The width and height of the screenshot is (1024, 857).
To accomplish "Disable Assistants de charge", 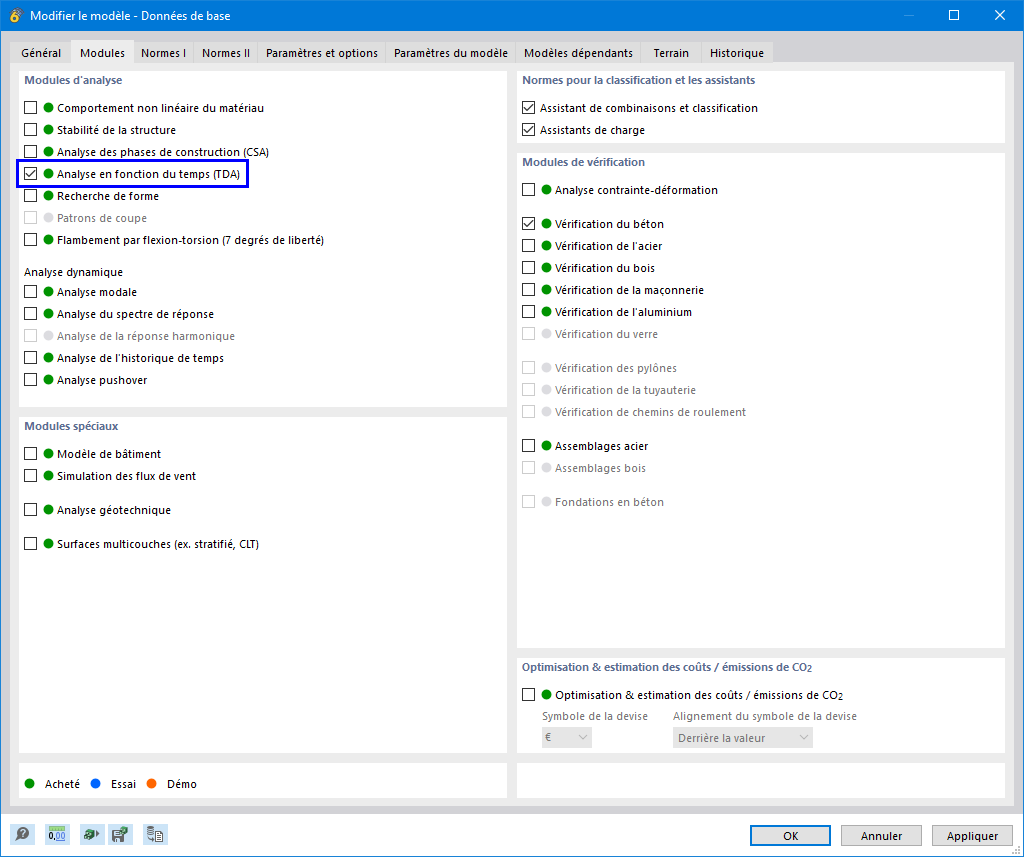I will coord(527,129).
